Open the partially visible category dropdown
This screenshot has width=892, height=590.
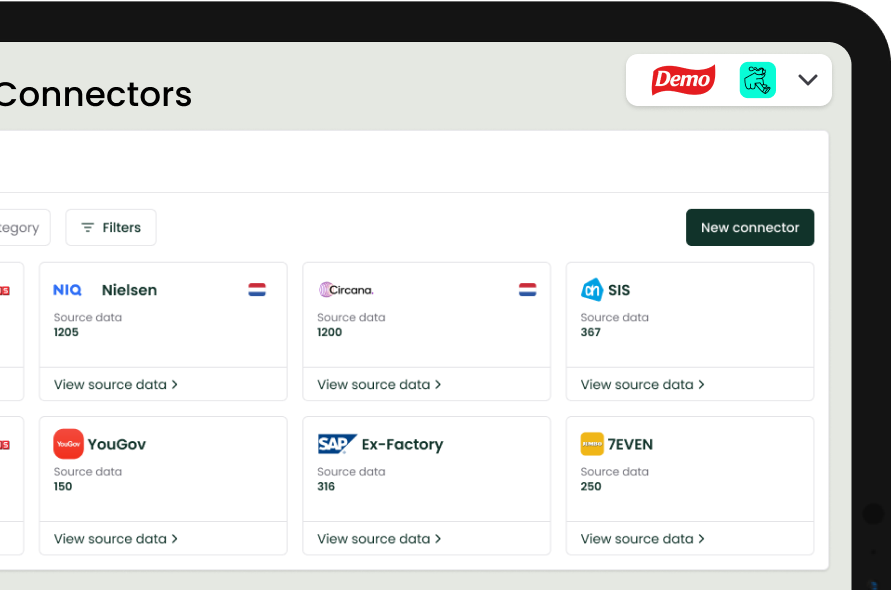coord(23,228)
